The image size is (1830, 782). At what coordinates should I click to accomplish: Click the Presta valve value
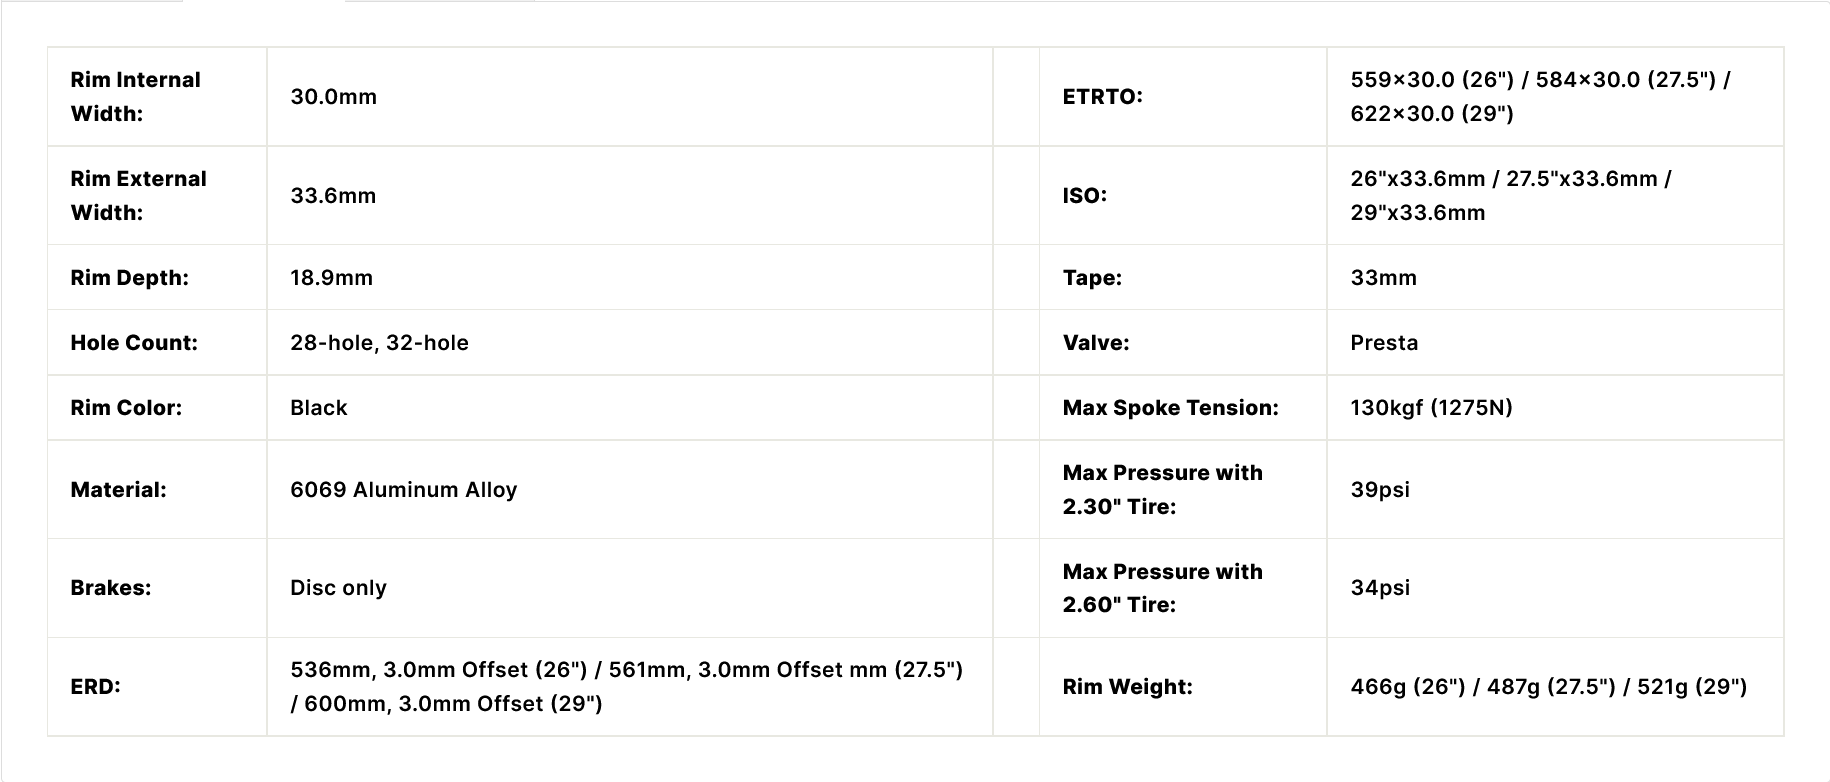click(x=1384, y=343)
